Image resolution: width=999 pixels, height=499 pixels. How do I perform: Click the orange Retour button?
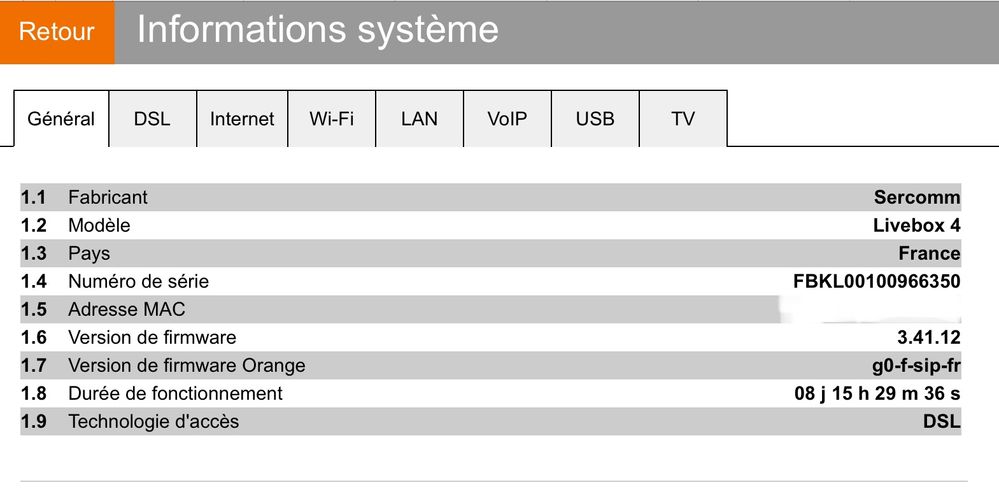57,31
